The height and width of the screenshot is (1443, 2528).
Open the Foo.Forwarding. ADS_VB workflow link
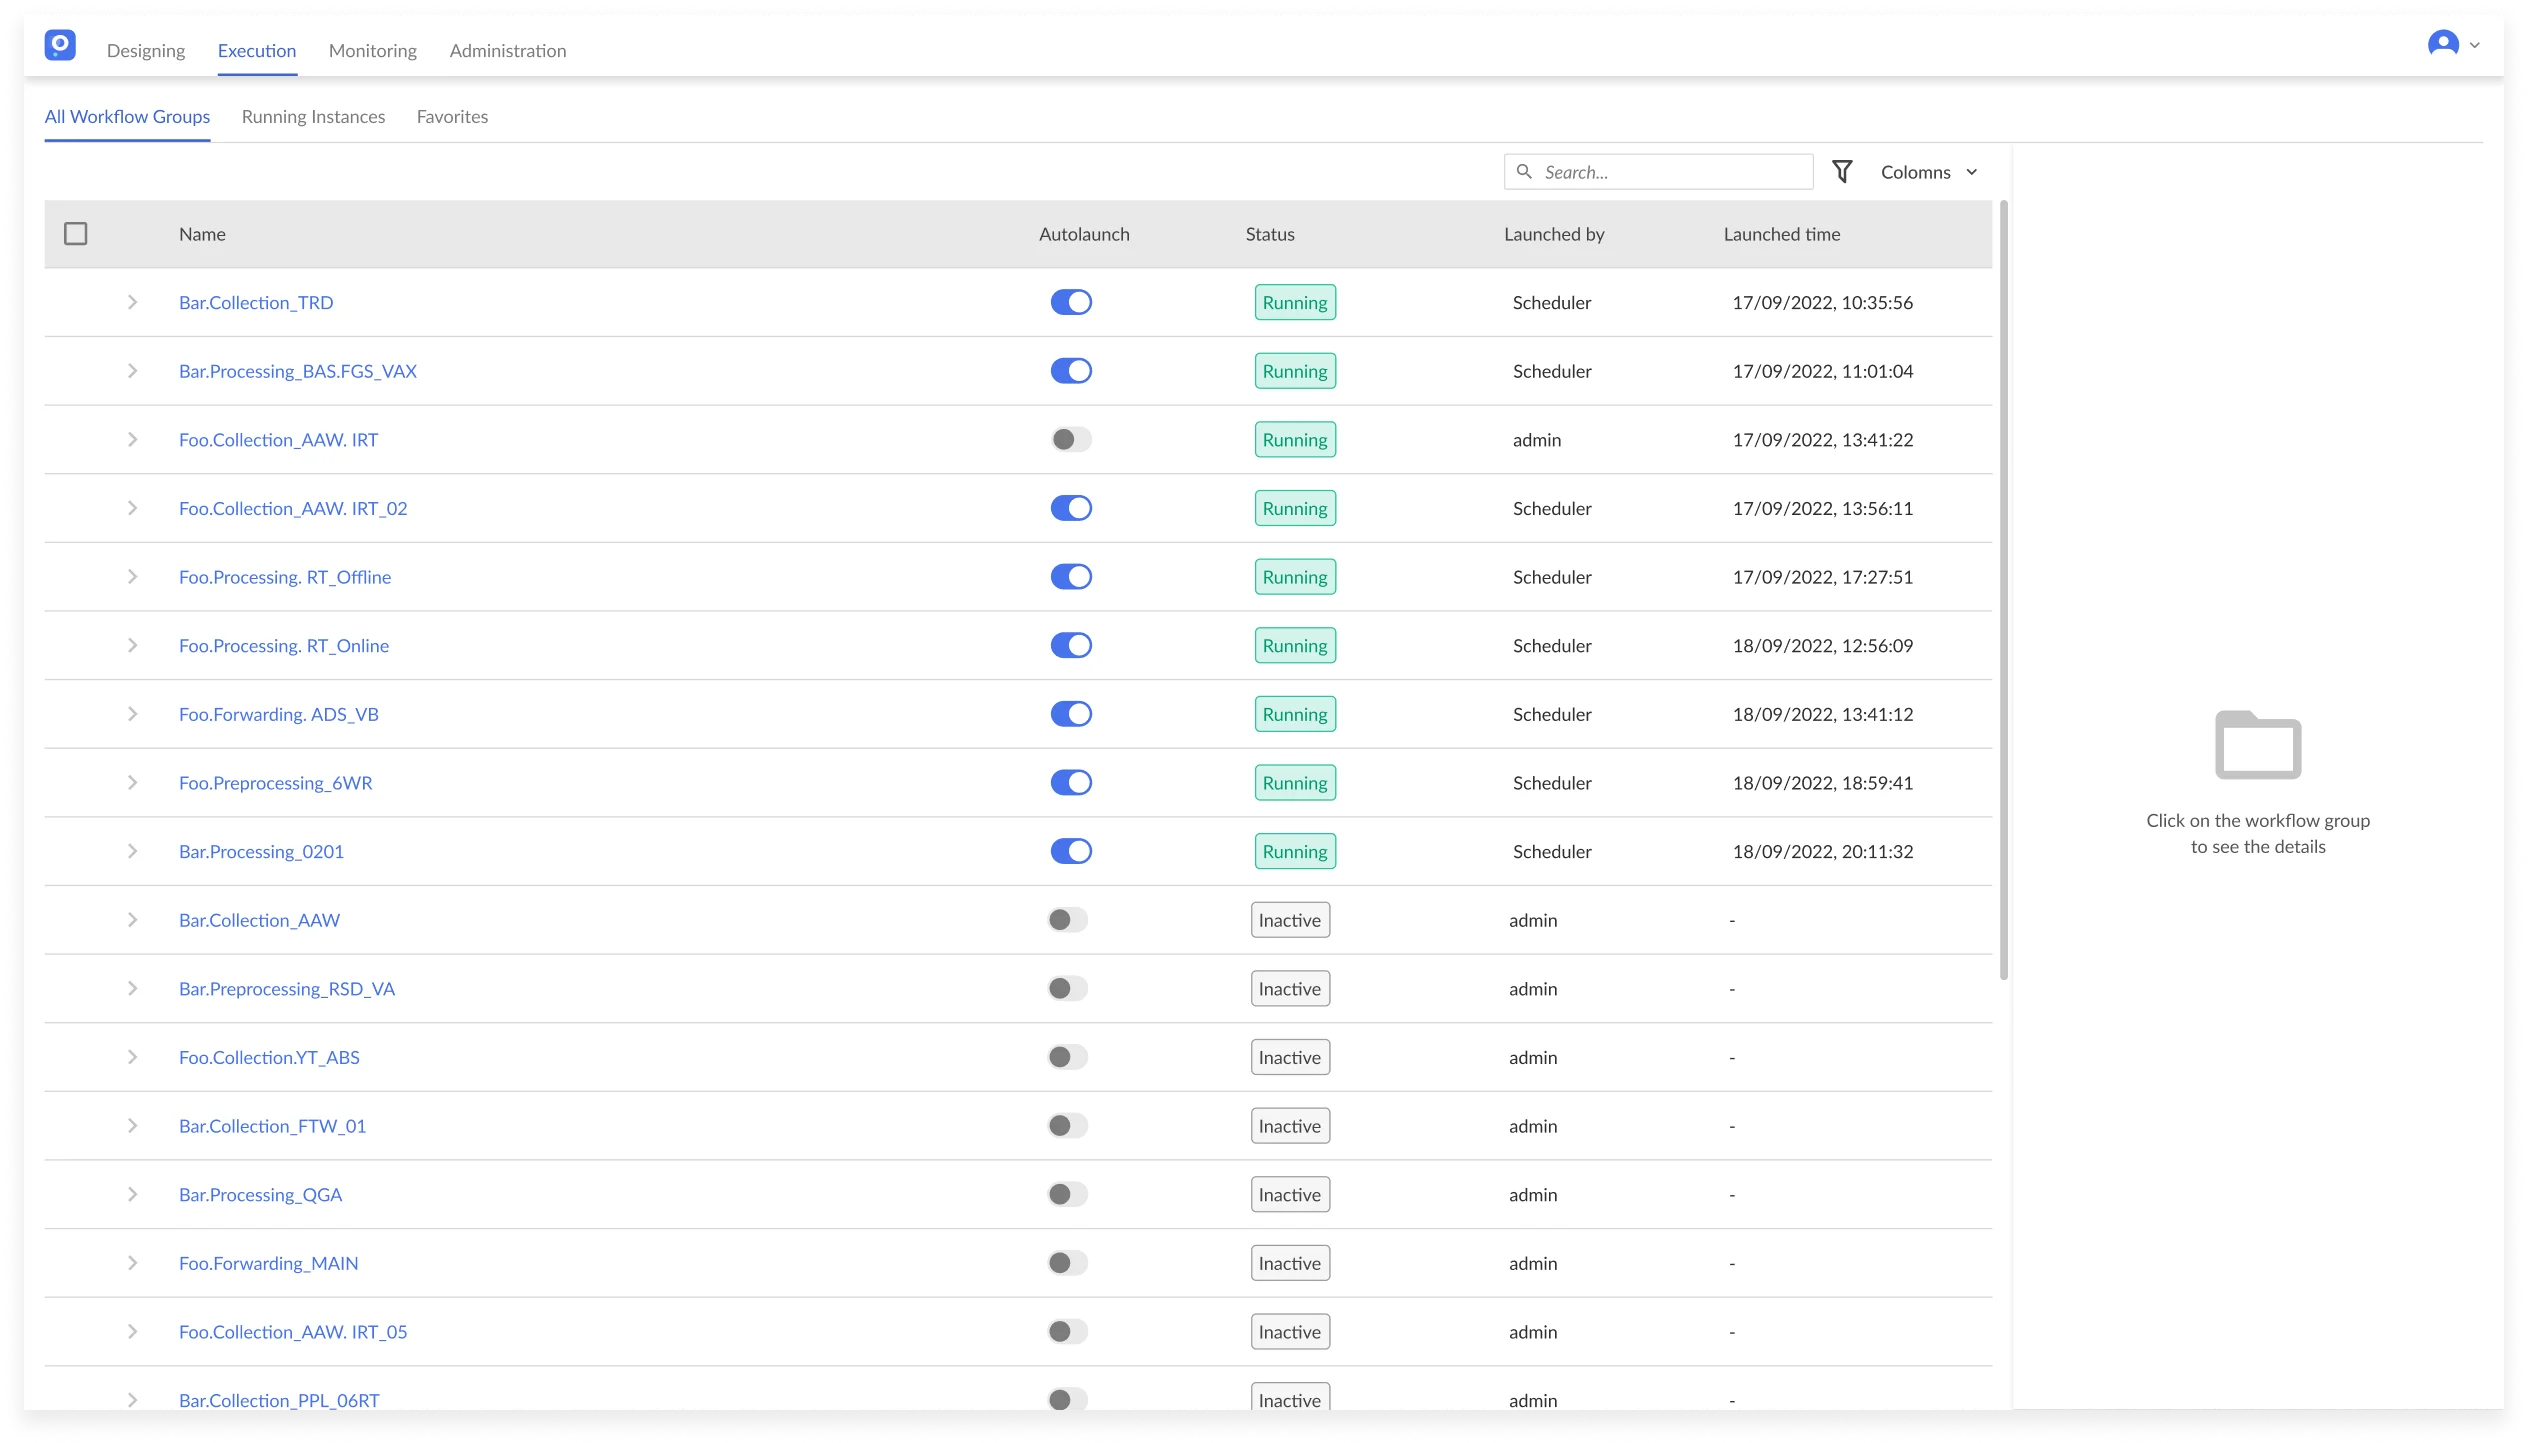click(278, 715)
